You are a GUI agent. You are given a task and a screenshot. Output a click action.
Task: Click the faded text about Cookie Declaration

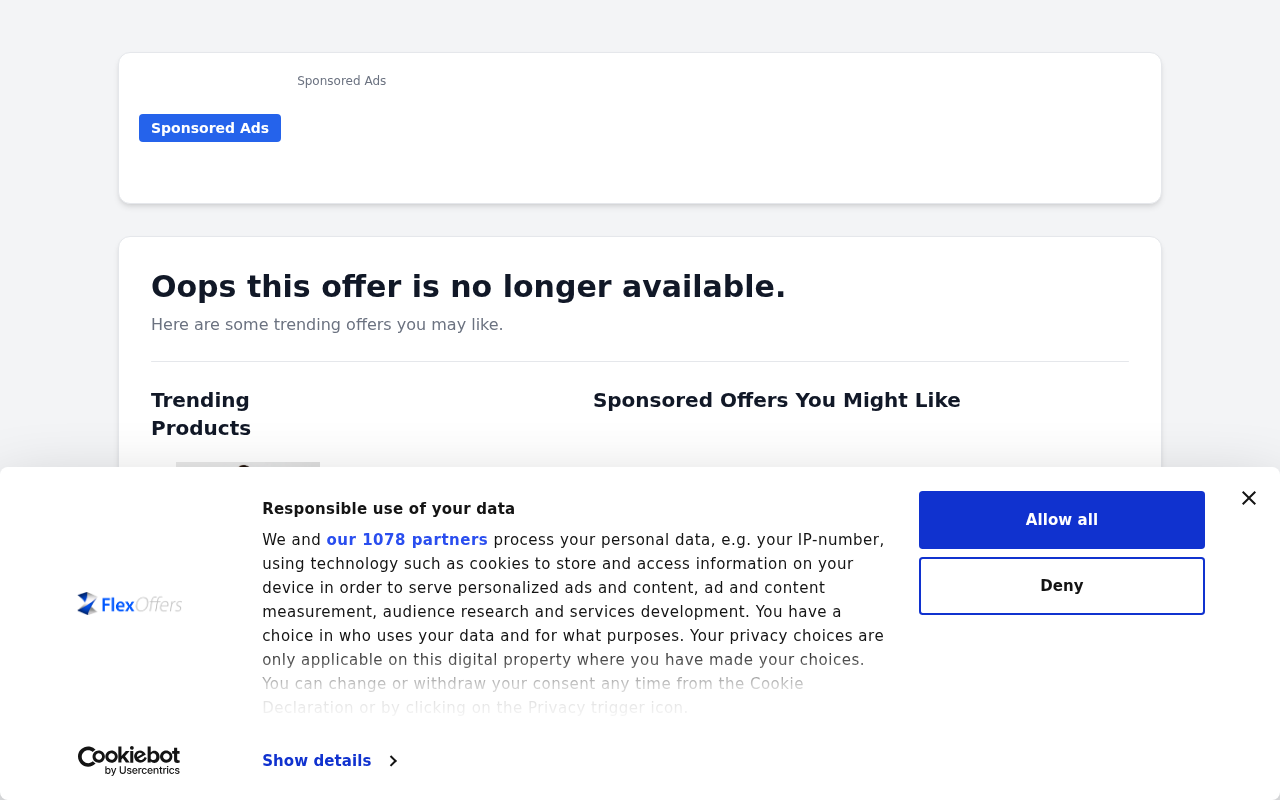pyautogui.click(x=533, y=696)
